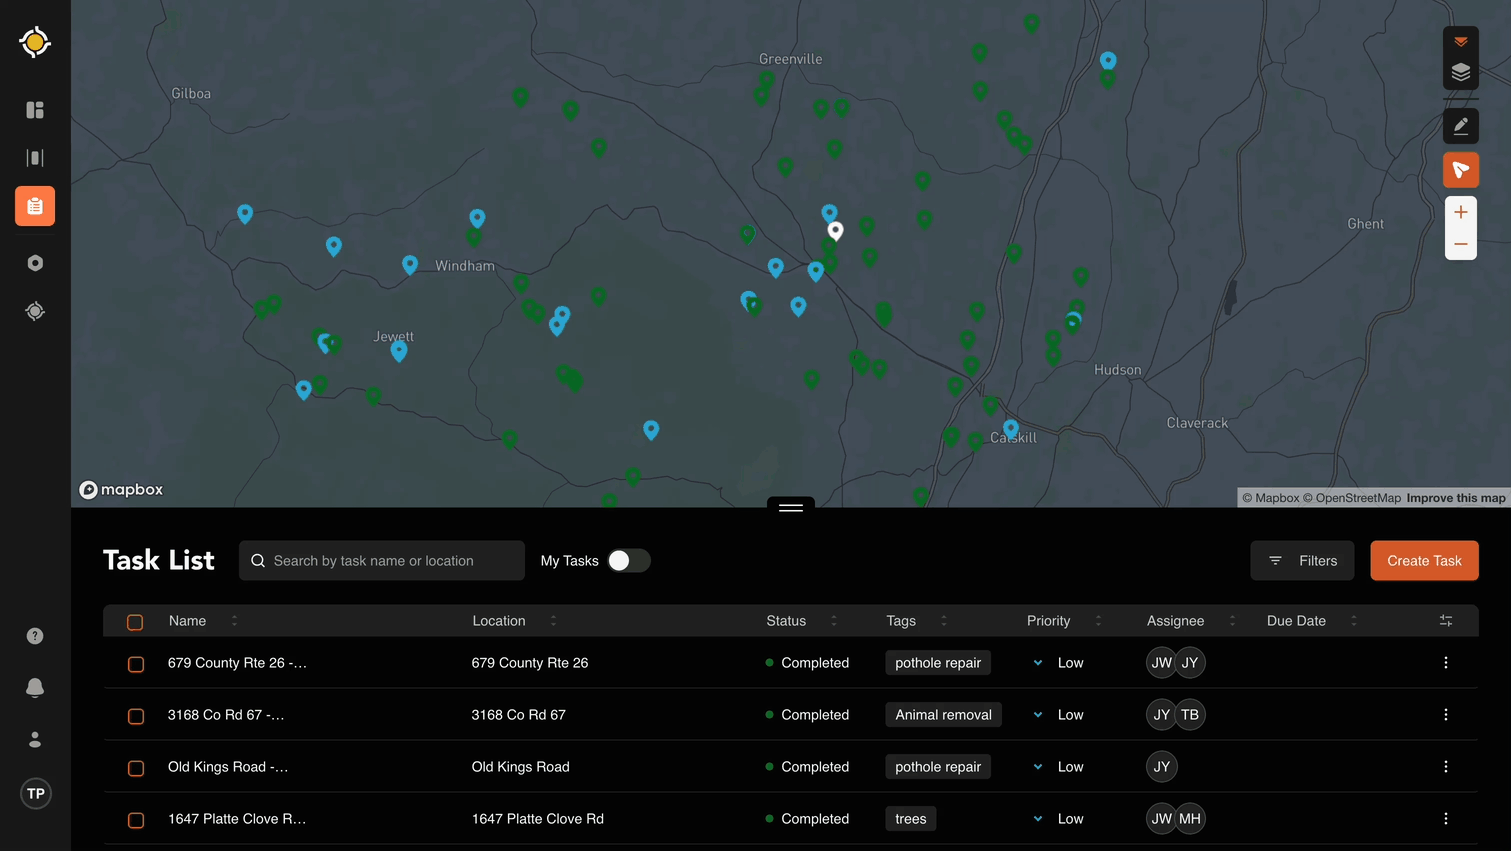1511x851 pixels.
Task: Click the Create Task button
Action: [1423, 561]
